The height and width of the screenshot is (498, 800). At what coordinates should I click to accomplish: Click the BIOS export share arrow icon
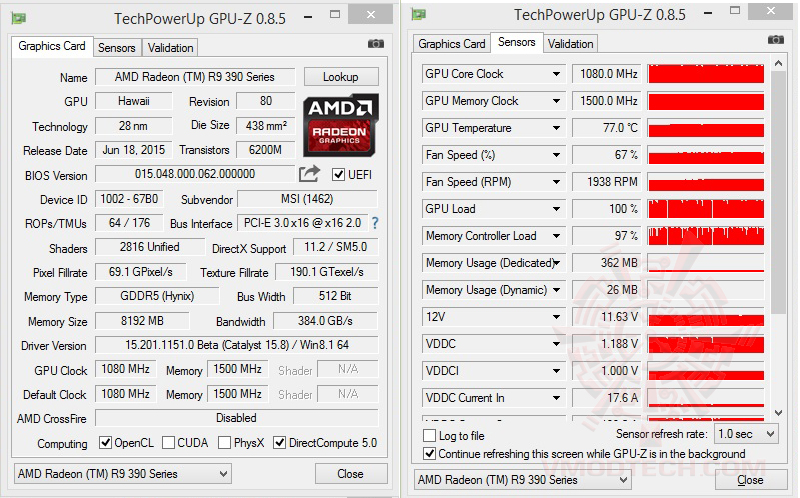point(309,174)
